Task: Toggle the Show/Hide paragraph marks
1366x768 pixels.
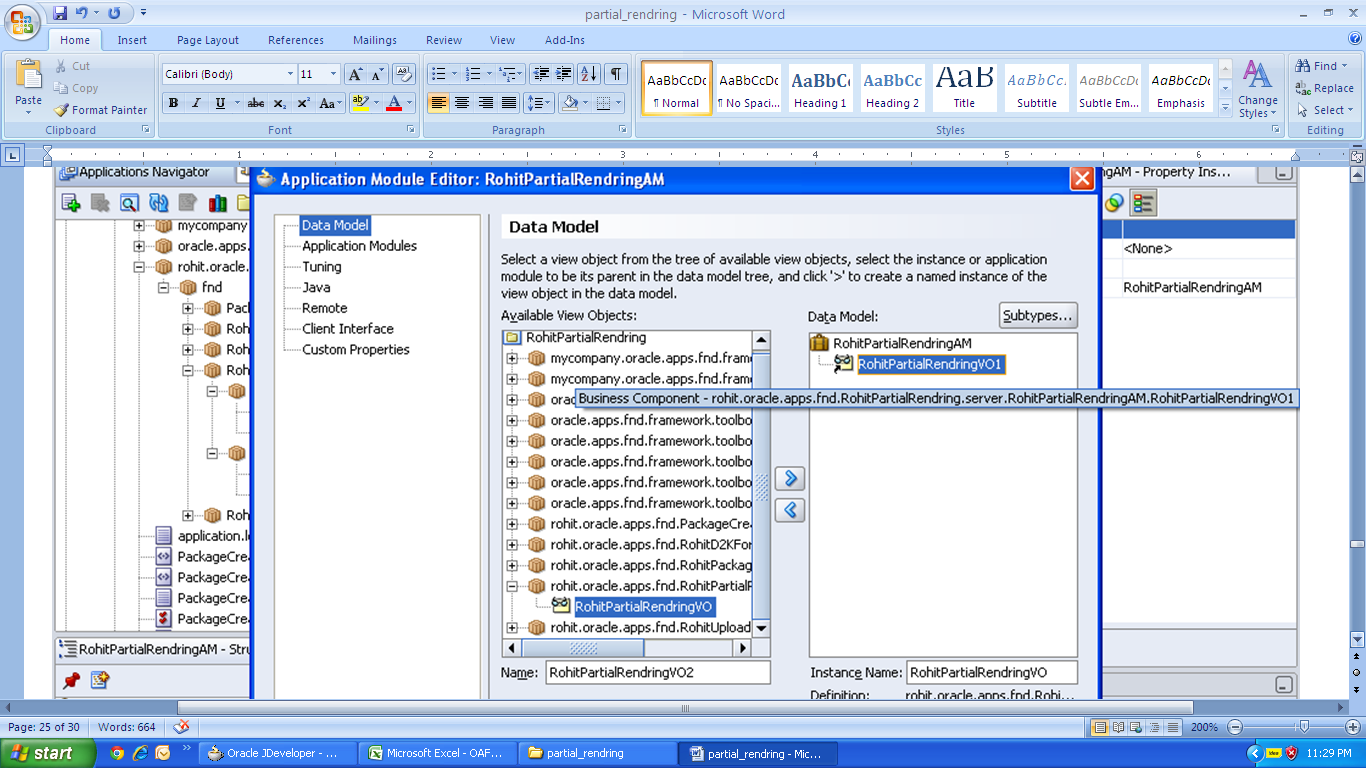Action: tap(617, 73)
